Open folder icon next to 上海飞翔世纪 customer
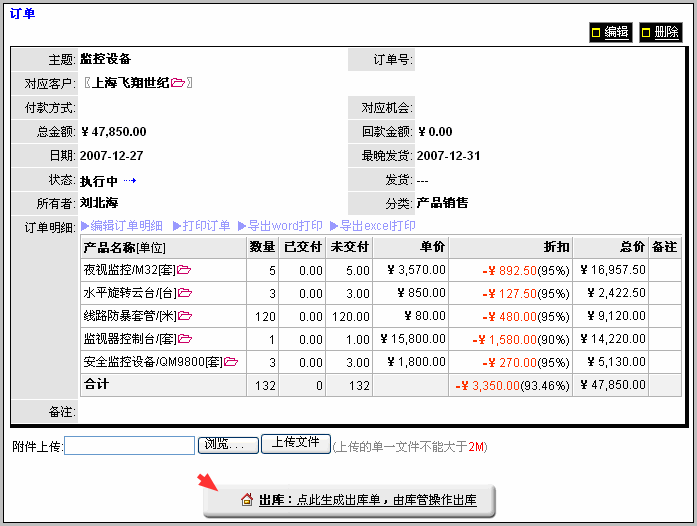 click(177, 83)
